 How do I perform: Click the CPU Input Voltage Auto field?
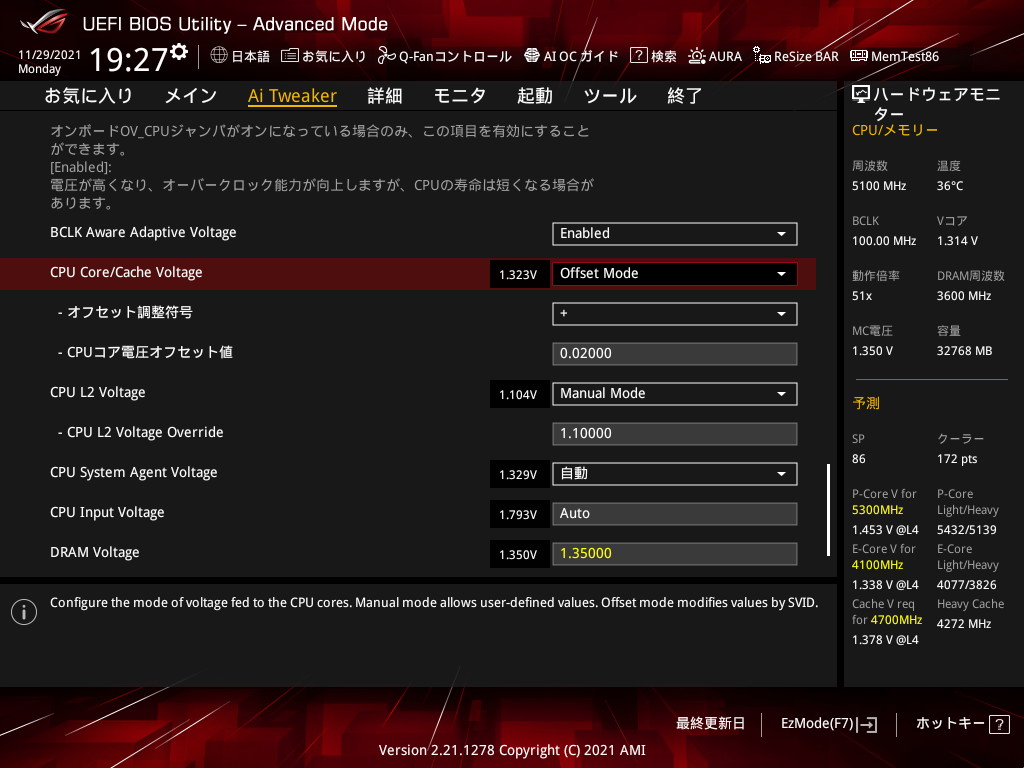tap(675, 513)
